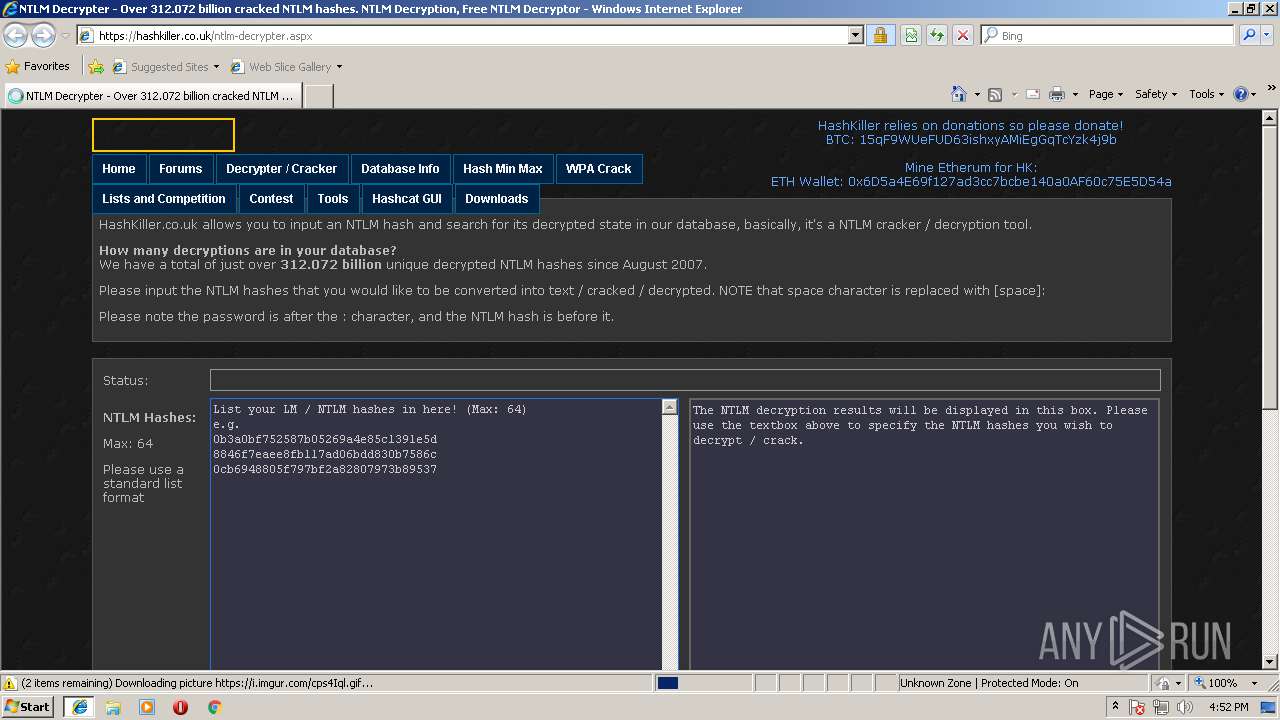Open the WPA Crack nav item
Image resolution: width=1280 pixels, height=720 pixels.
[599, 169]
